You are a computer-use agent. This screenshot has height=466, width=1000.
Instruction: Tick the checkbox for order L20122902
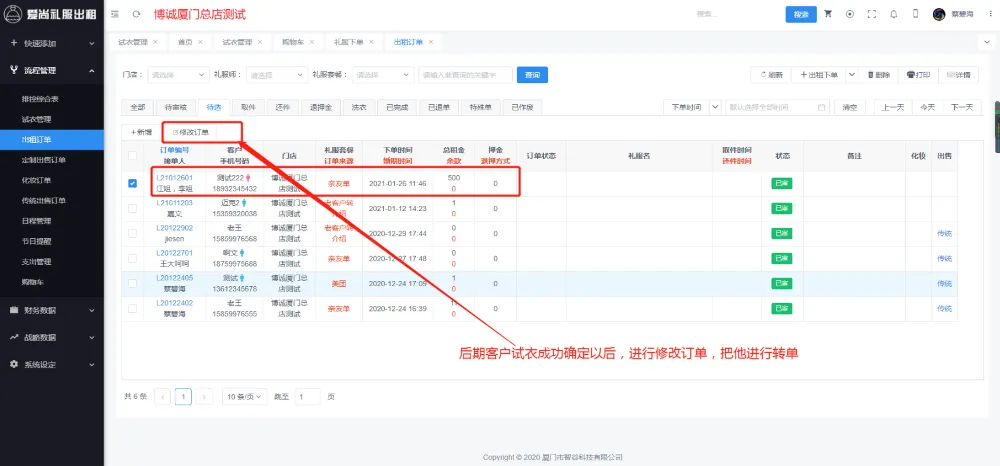coord(133,232)
